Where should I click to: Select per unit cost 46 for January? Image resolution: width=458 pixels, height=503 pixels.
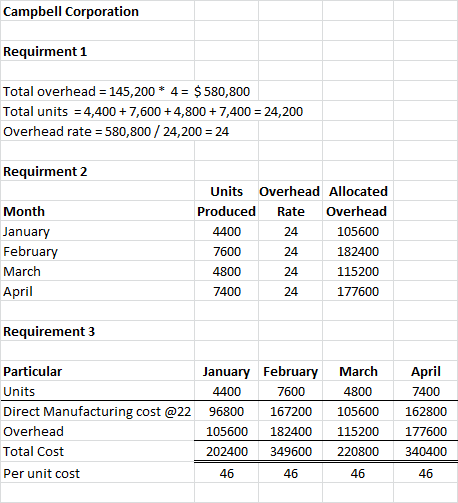227,474
